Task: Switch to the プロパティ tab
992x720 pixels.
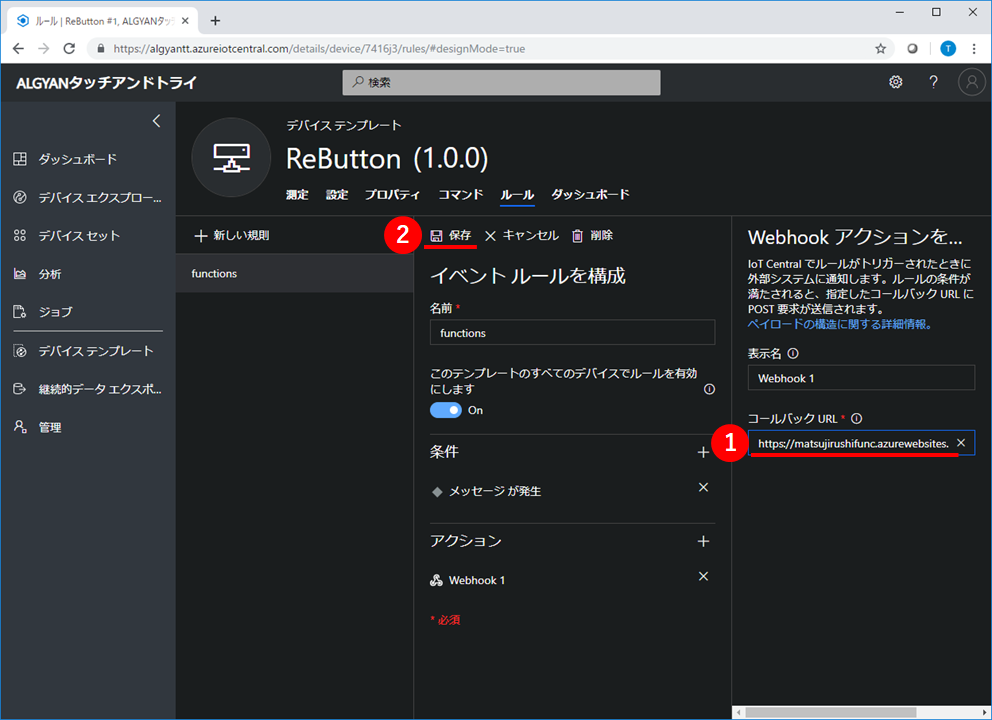Action: [392, 195]
